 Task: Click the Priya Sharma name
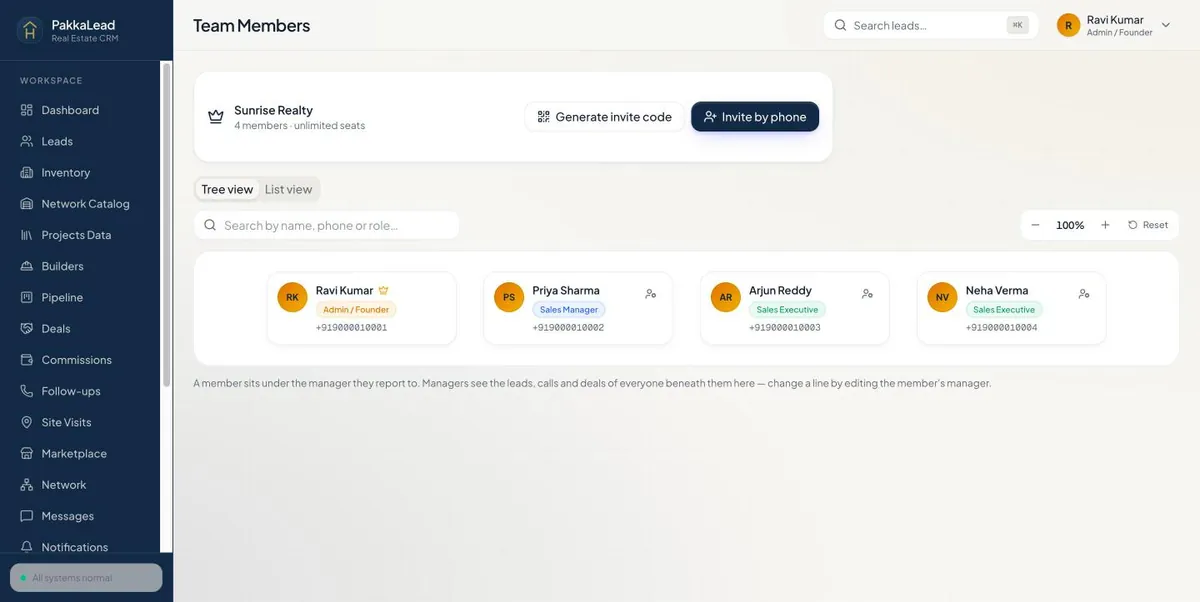(566, 290)
